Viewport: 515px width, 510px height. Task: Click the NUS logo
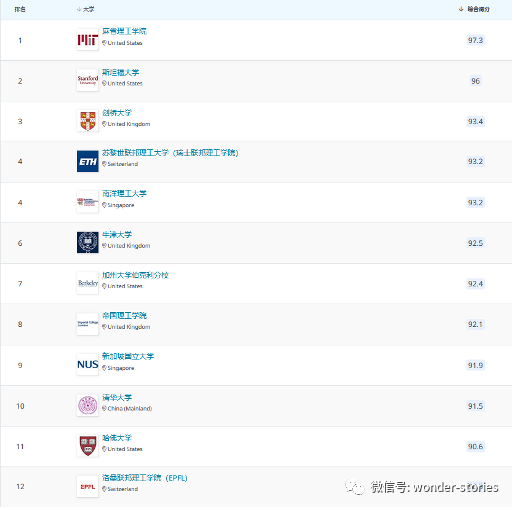[87, 364]
